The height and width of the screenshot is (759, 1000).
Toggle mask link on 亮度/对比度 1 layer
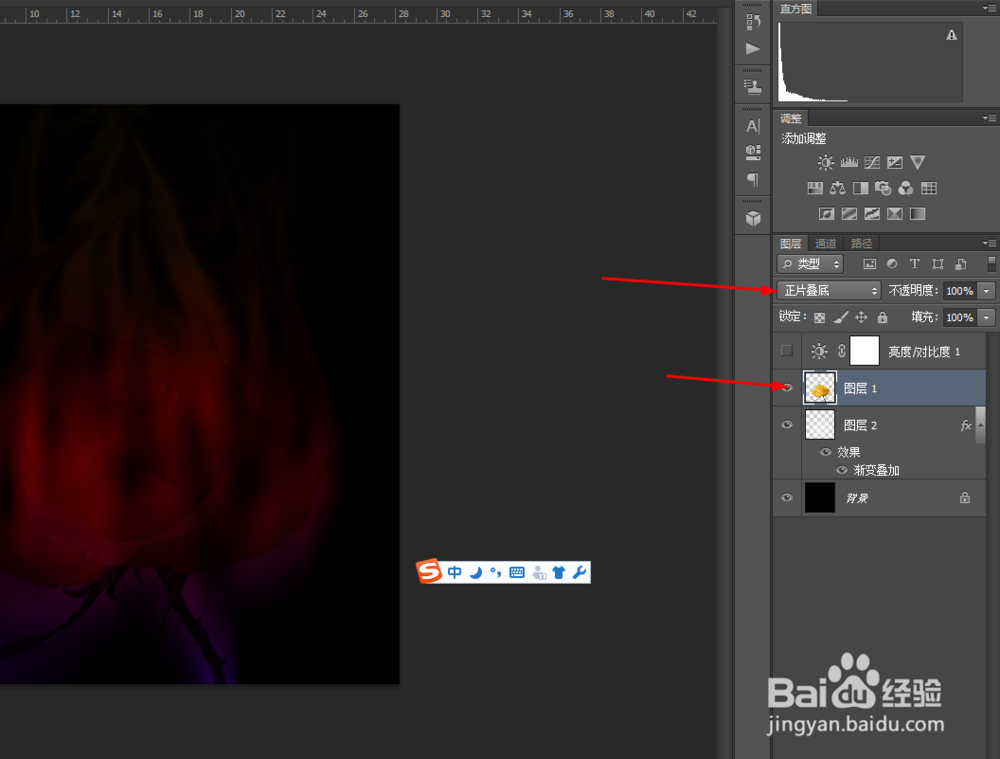point(842,351)
